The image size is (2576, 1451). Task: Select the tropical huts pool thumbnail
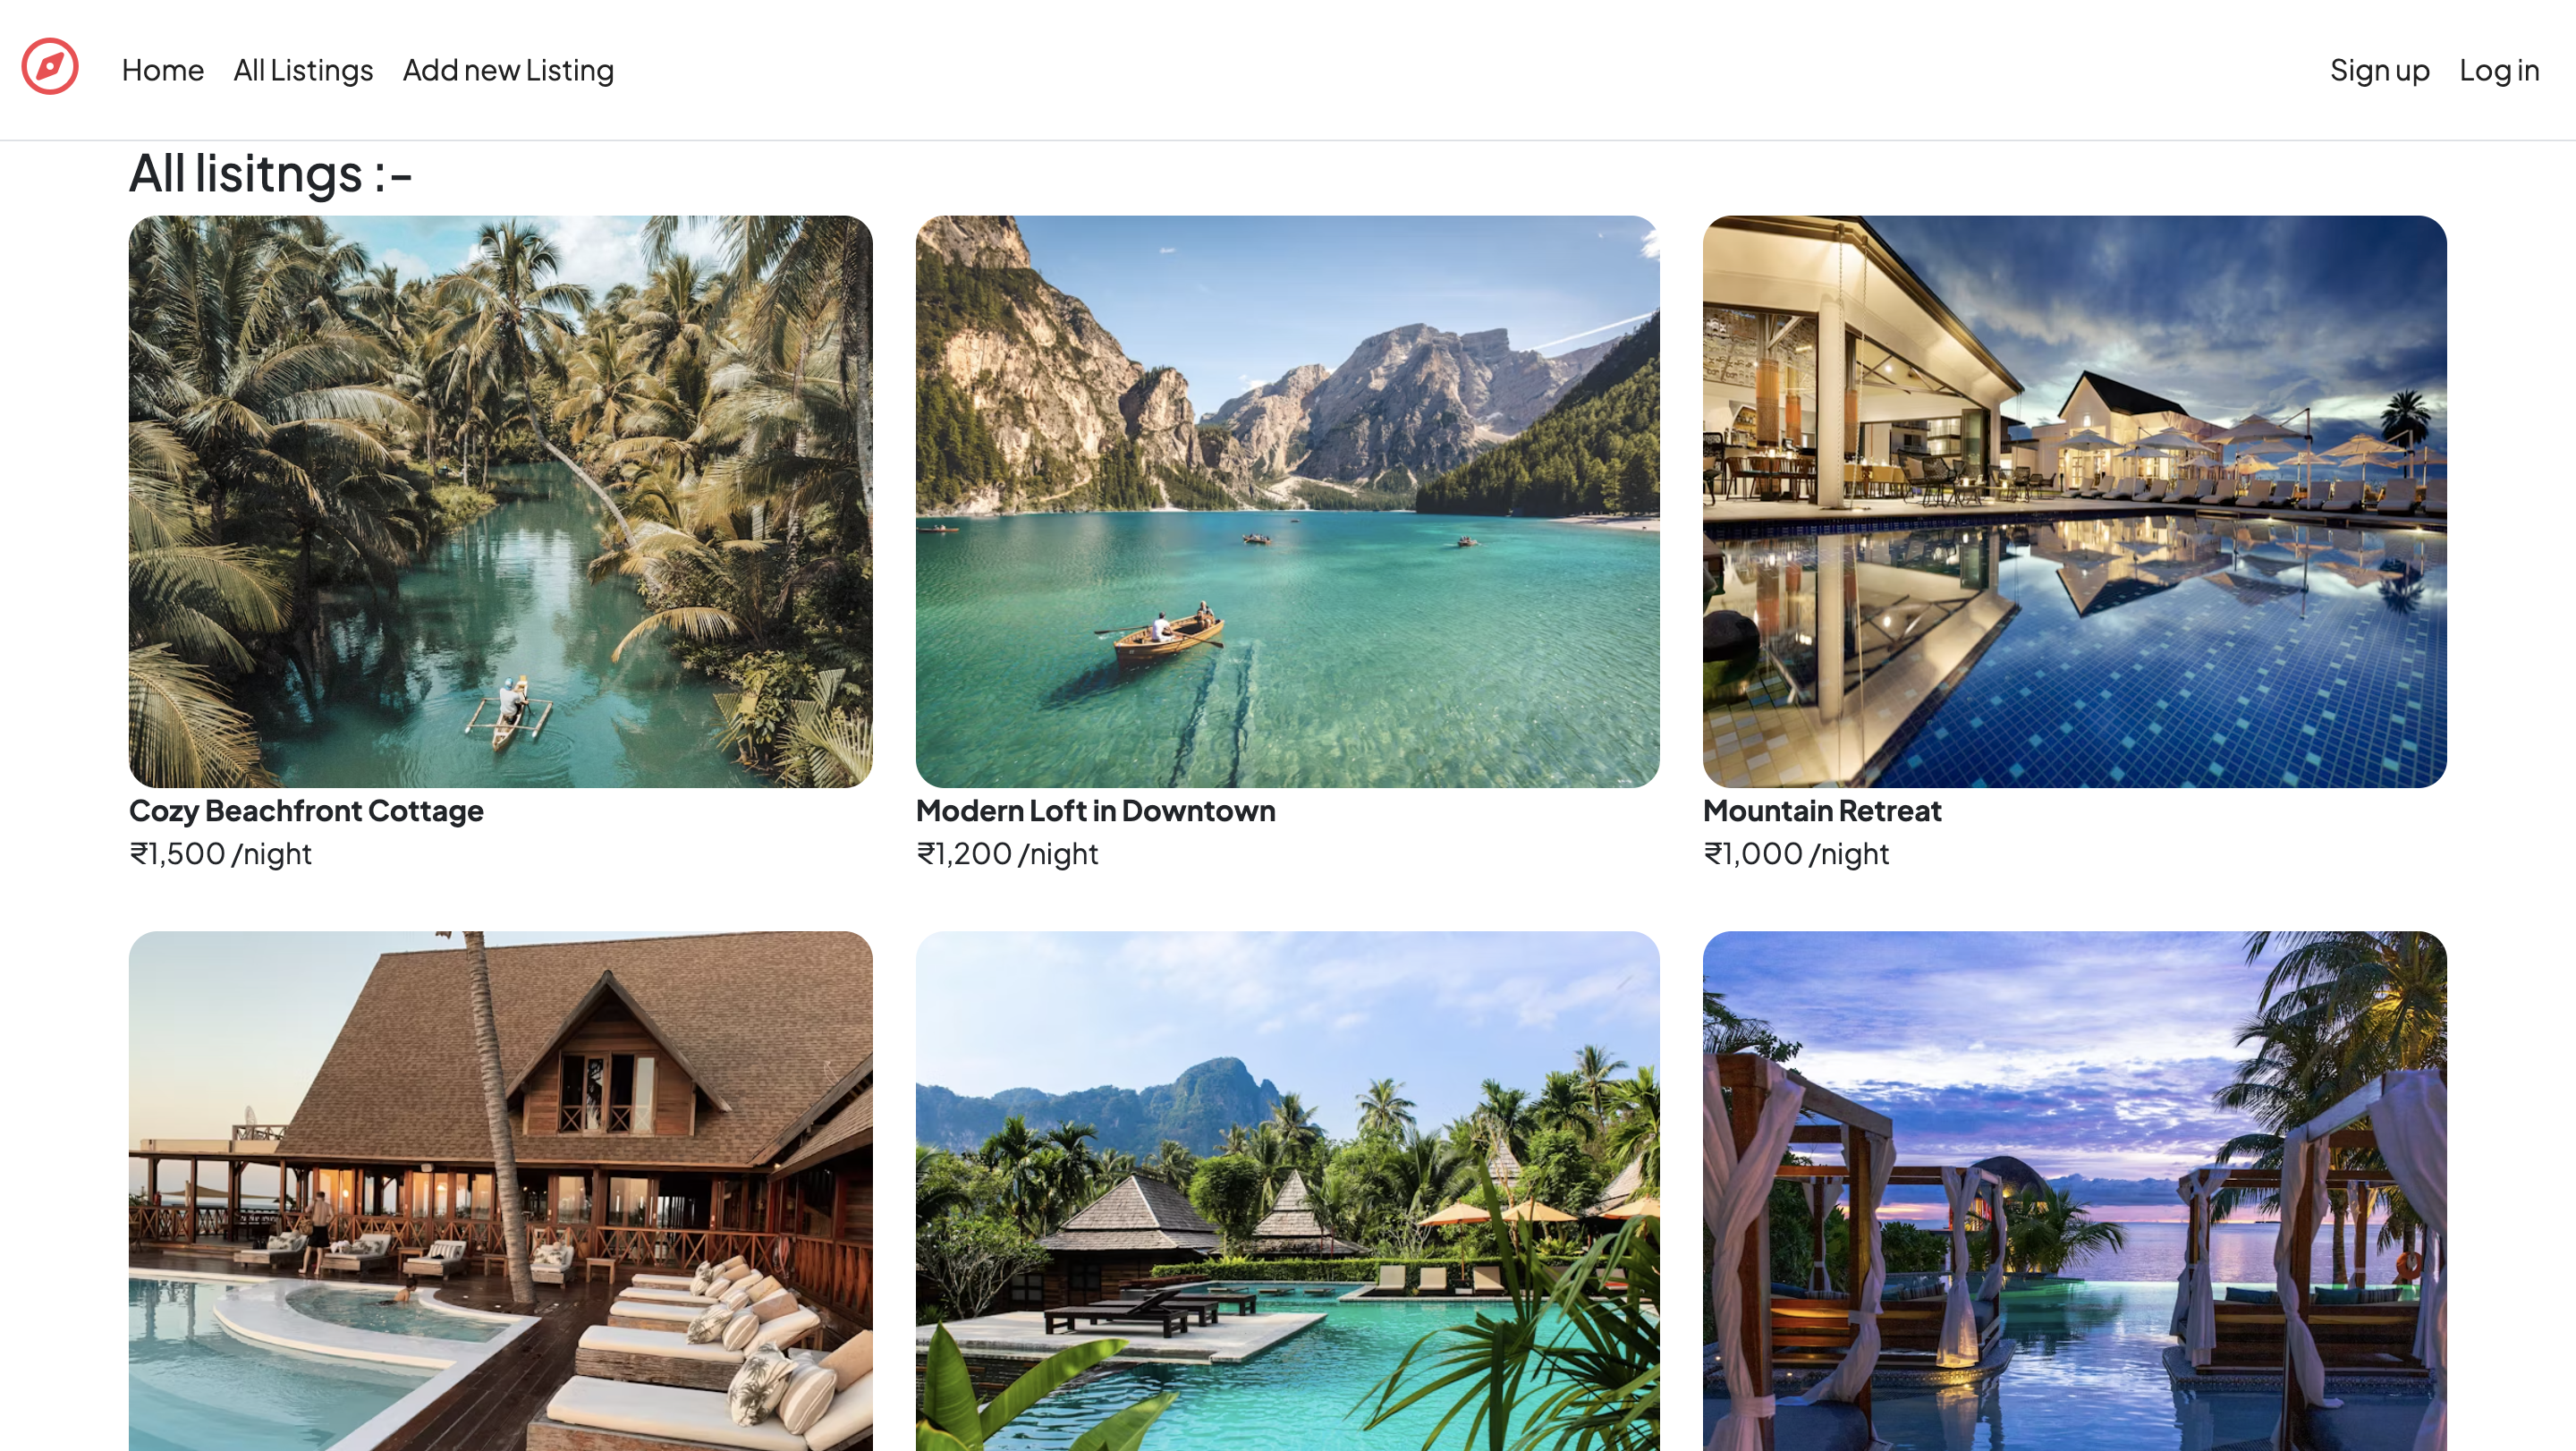click(1287, 1191)
